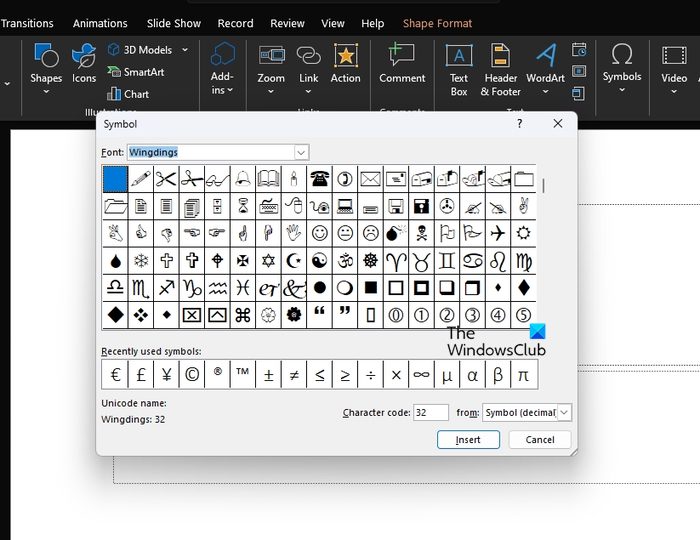Pick the telephone symbol in grid
Screen dimensions: 700x540
(x=320, y=179)
